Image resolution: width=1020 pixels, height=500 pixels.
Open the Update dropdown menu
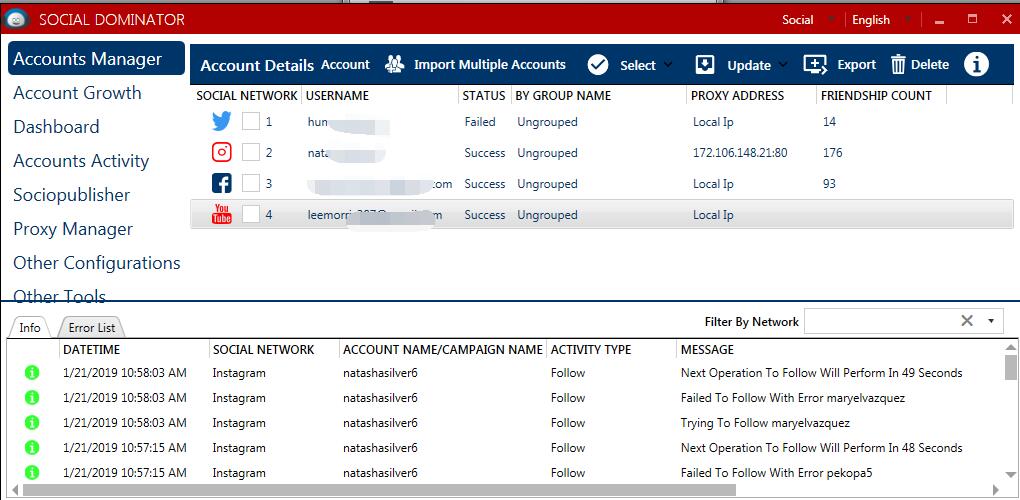click(x=757, y=65)
